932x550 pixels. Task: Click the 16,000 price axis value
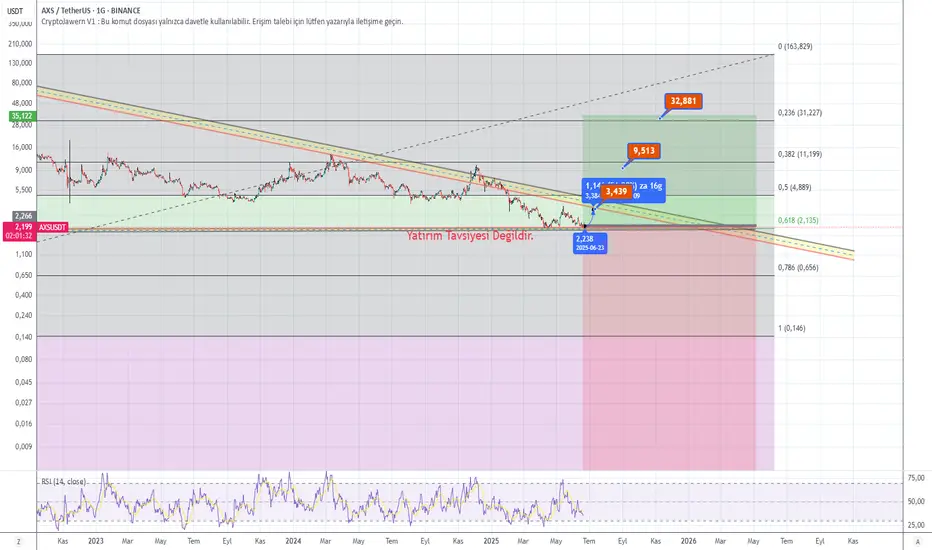(23, 147)
